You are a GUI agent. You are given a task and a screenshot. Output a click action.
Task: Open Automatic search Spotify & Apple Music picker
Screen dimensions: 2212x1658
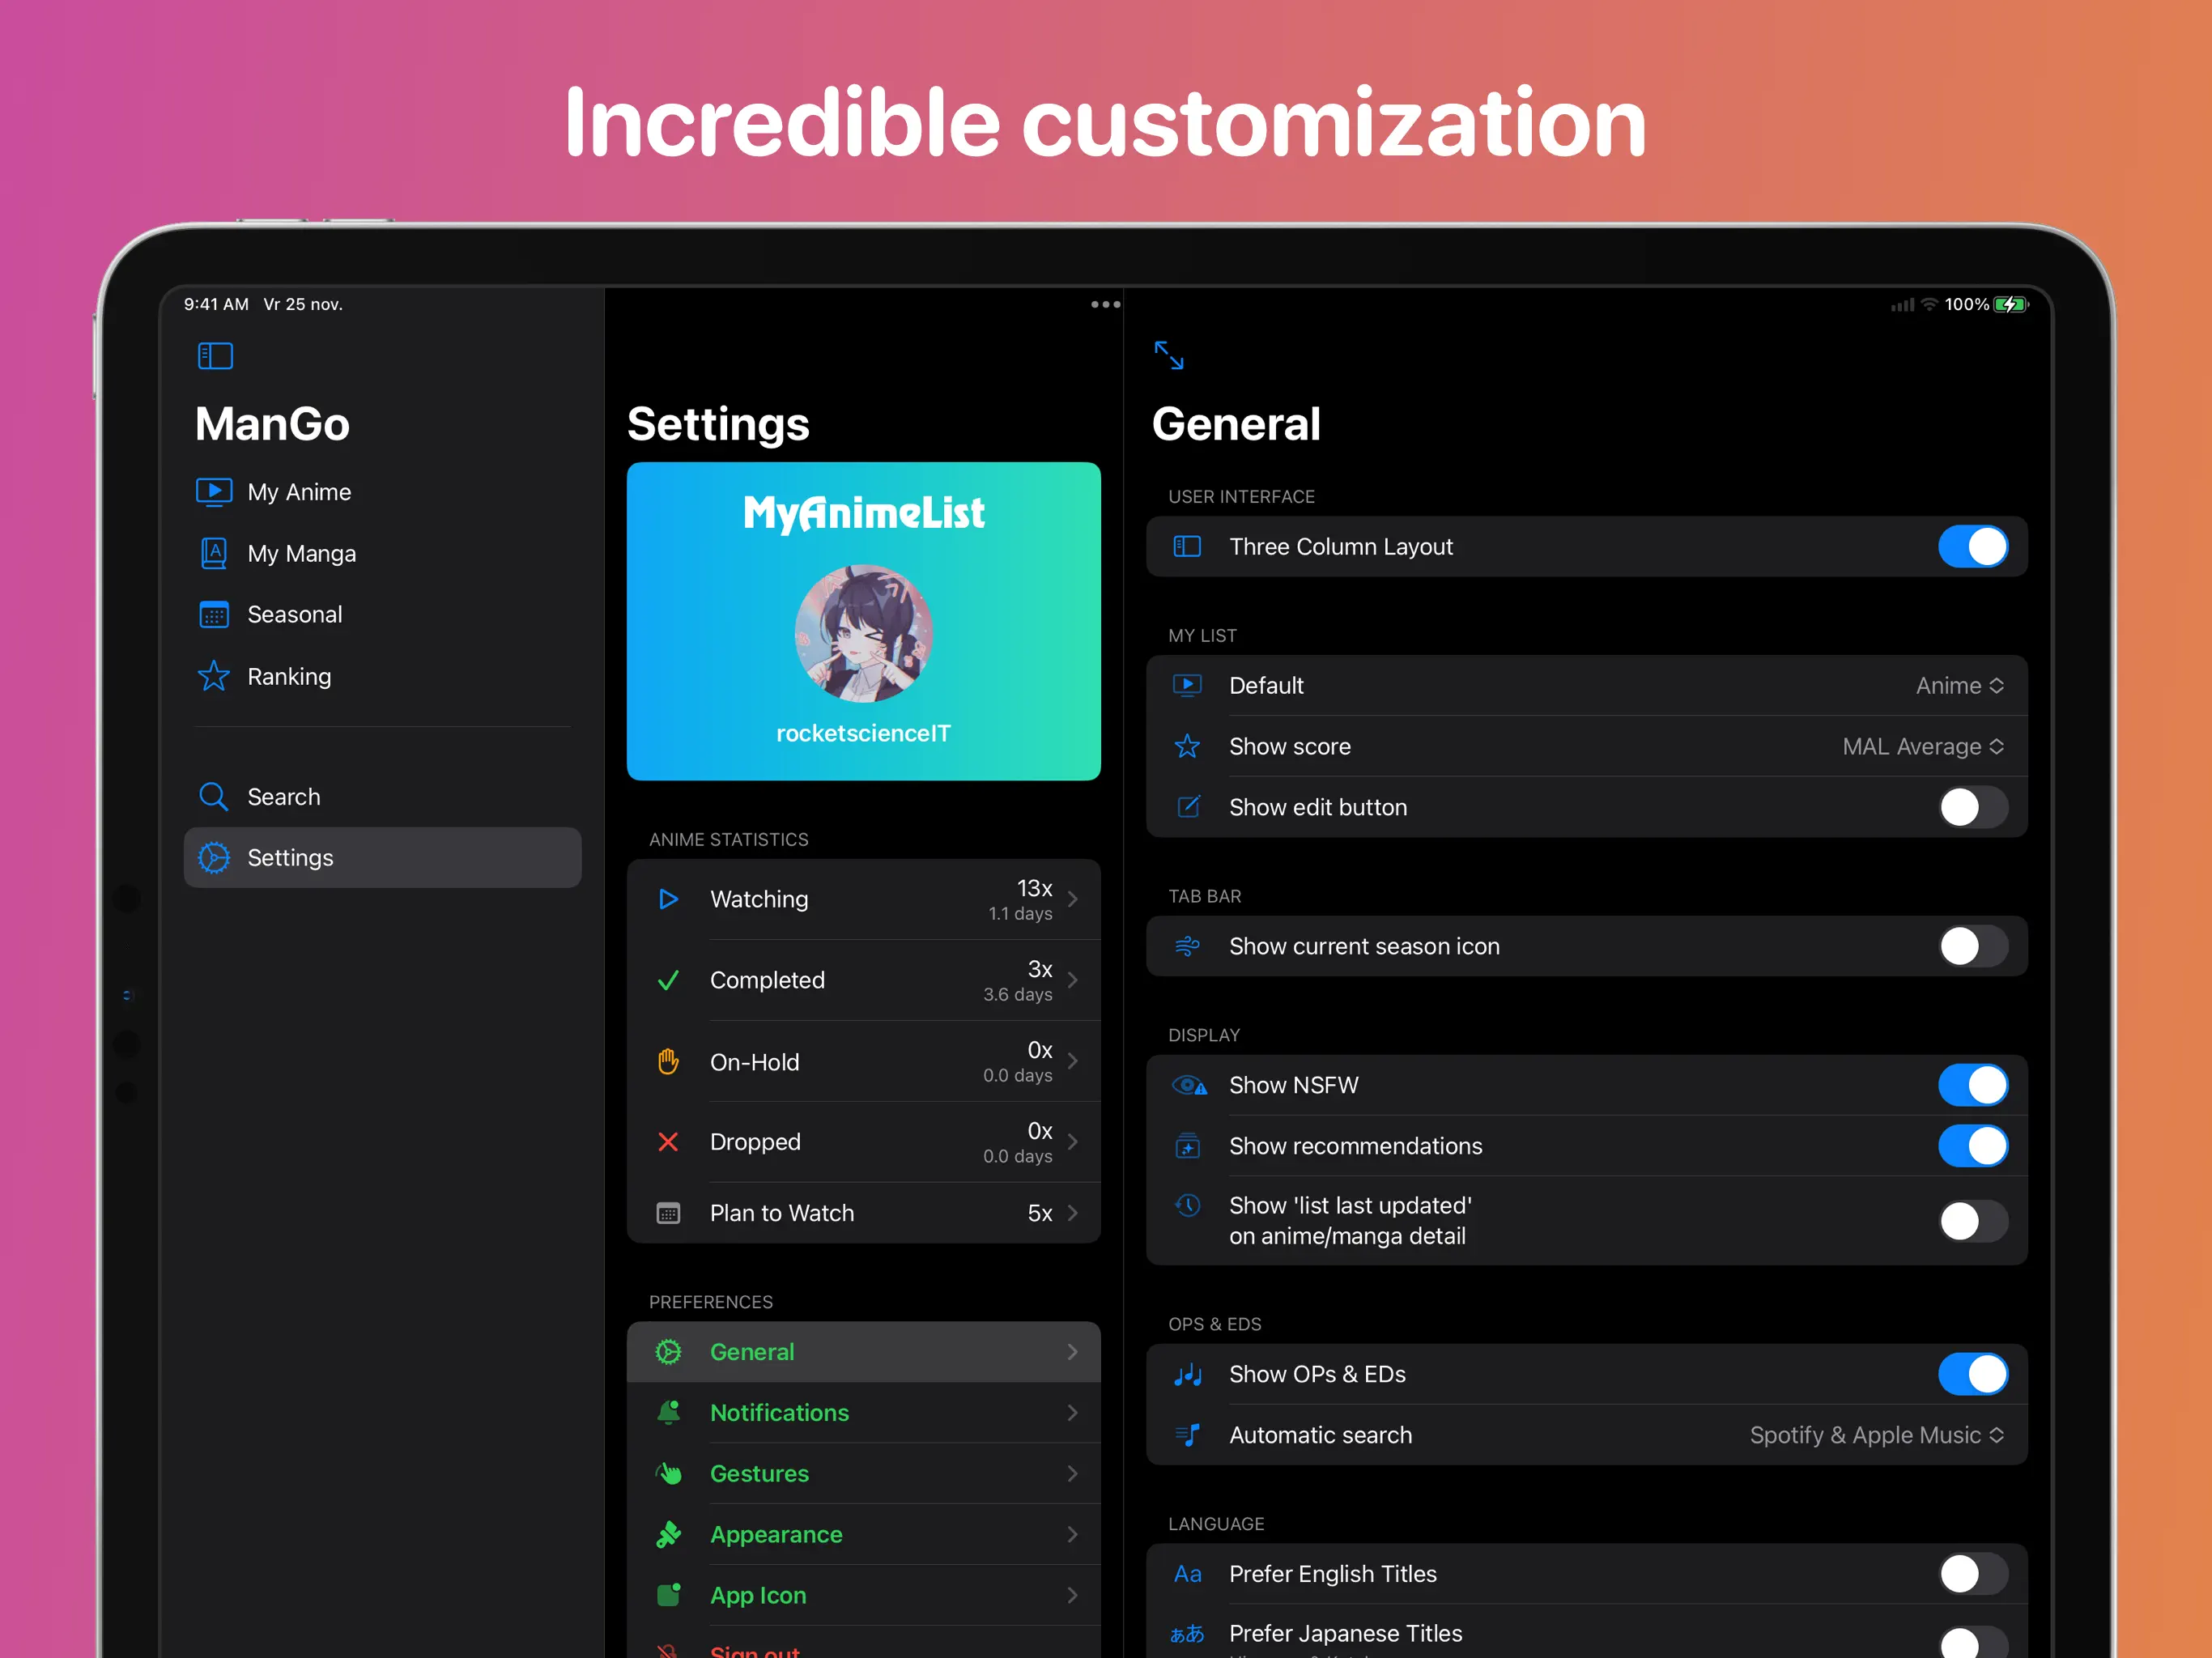1875,1435
